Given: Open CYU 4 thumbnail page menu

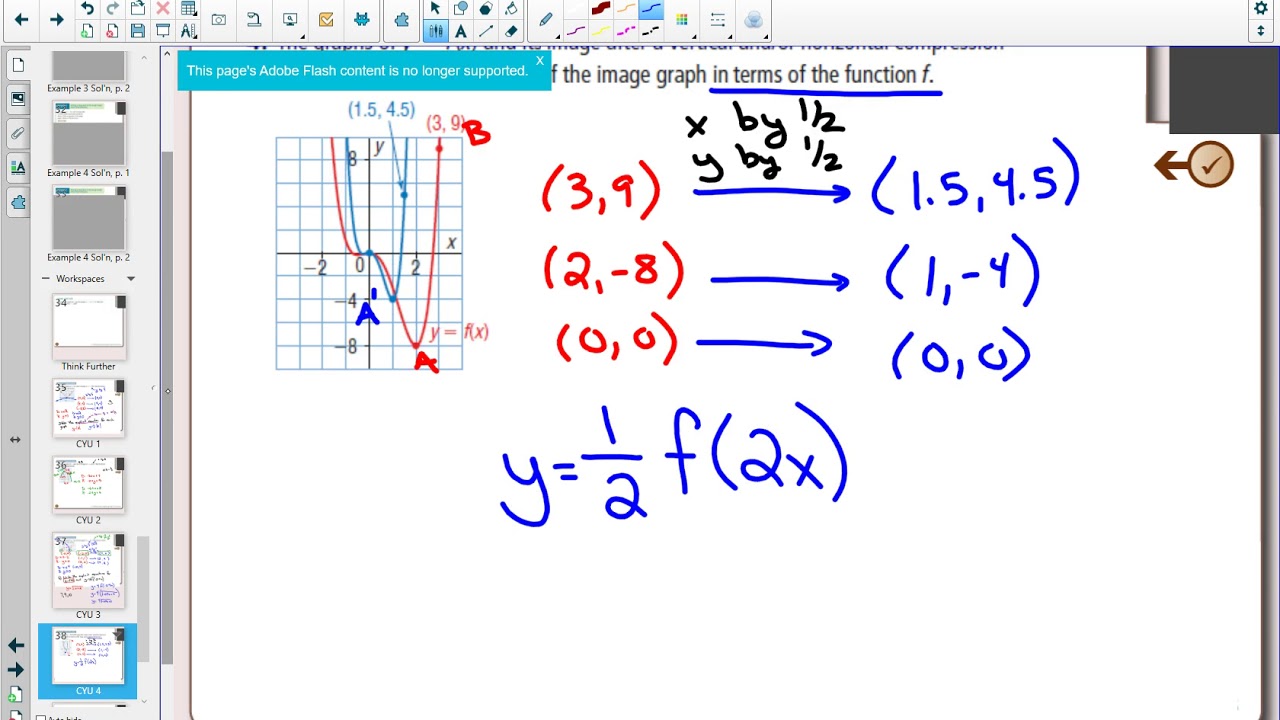Looking at the screenshot, I should click(x=120, y=636).
